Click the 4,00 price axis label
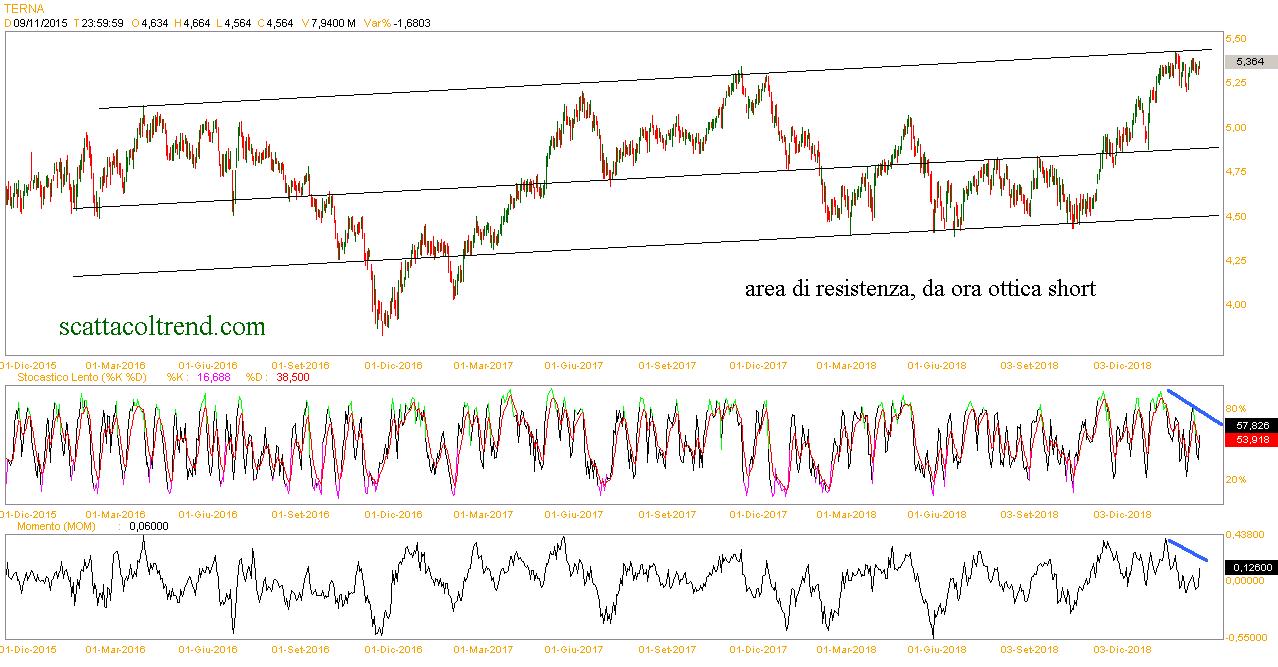The width and height of the screenshot is (1278, 667). (x=1236, y=304)
